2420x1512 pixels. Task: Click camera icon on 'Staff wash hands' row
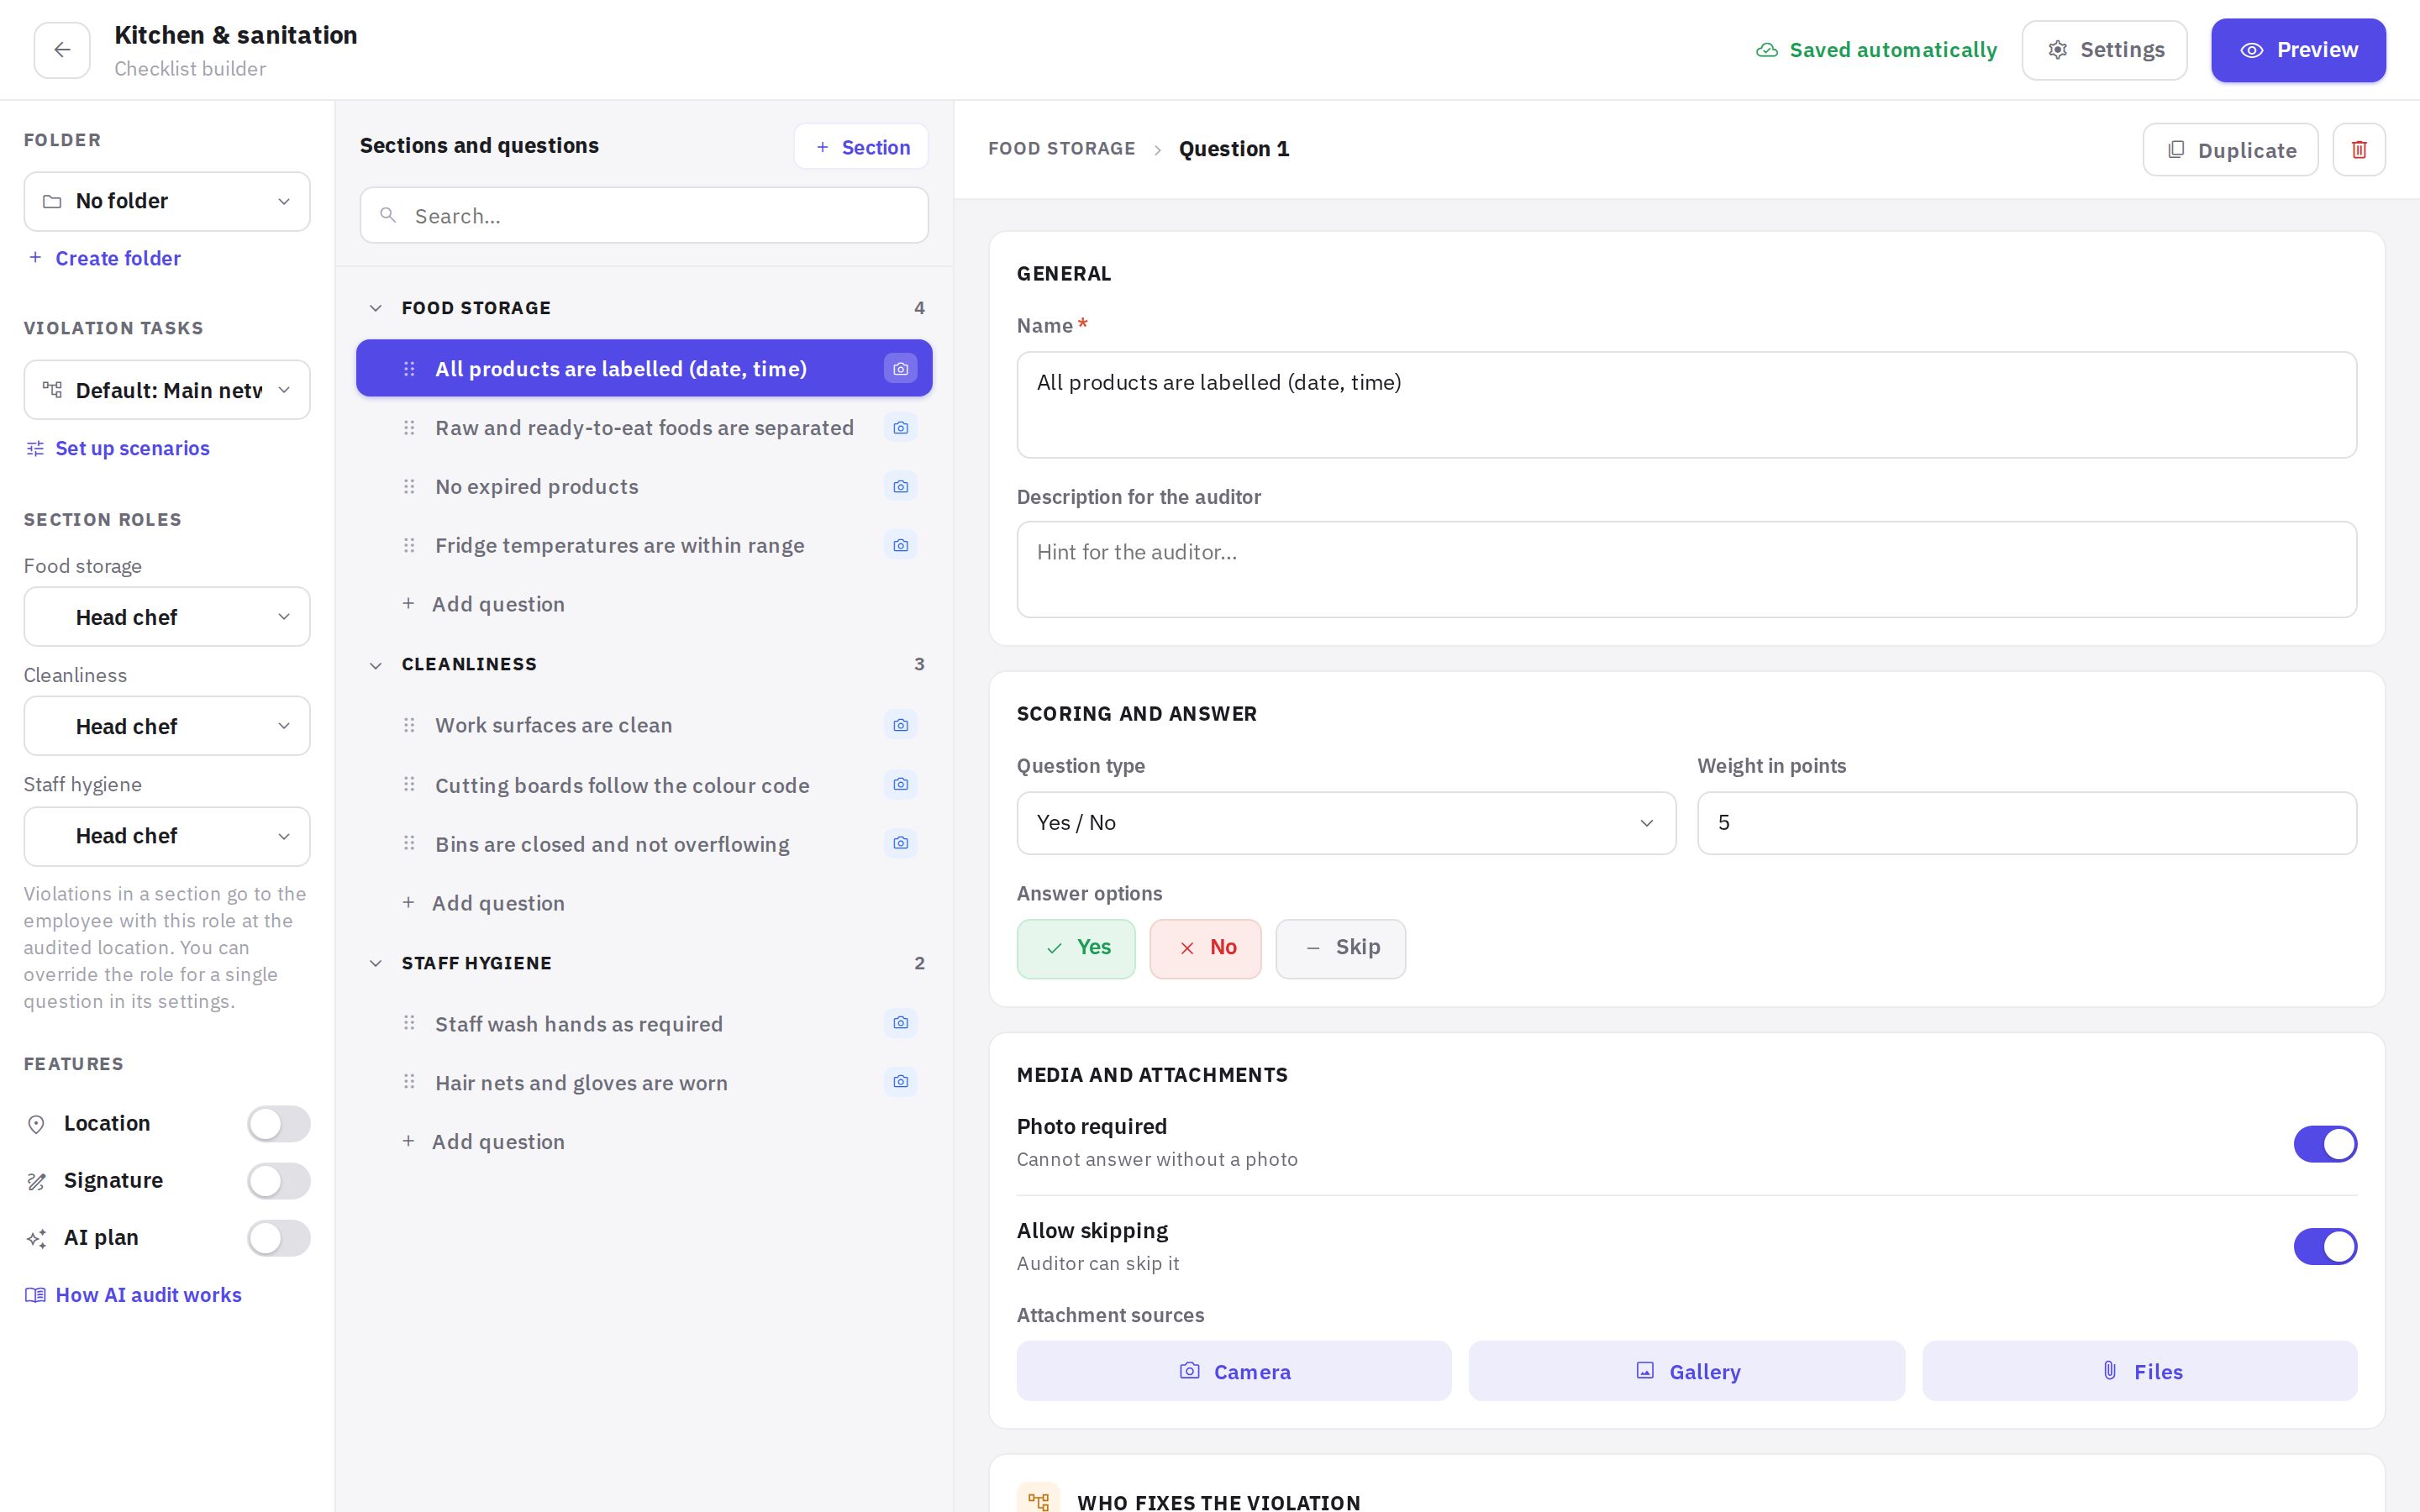pyautogui.click(x=900, y=1023)
